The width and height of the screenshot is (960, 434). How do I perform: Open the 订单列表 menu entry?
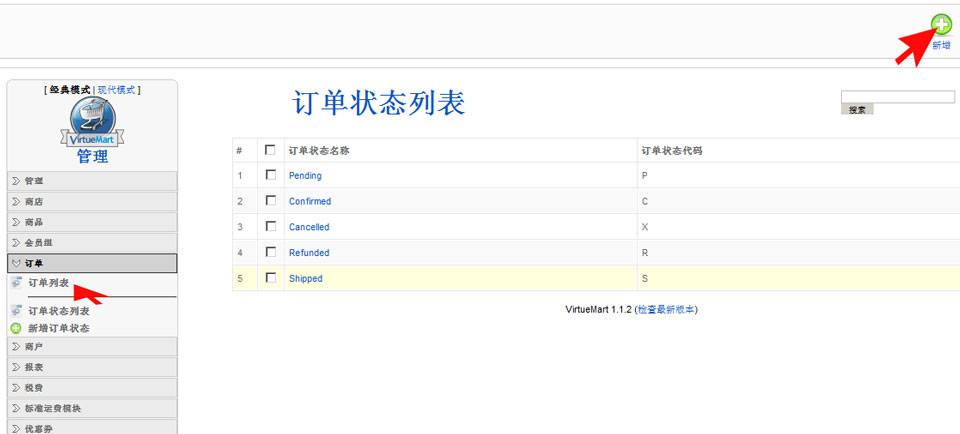point(48,283)
